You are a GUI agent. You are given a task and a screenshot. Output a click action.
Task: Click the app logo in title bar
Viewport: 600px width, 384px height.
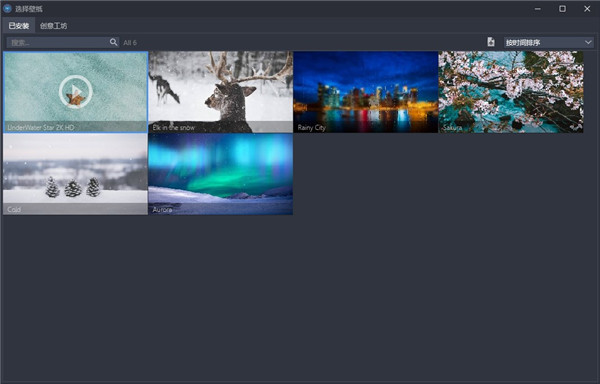coord(7,8)
